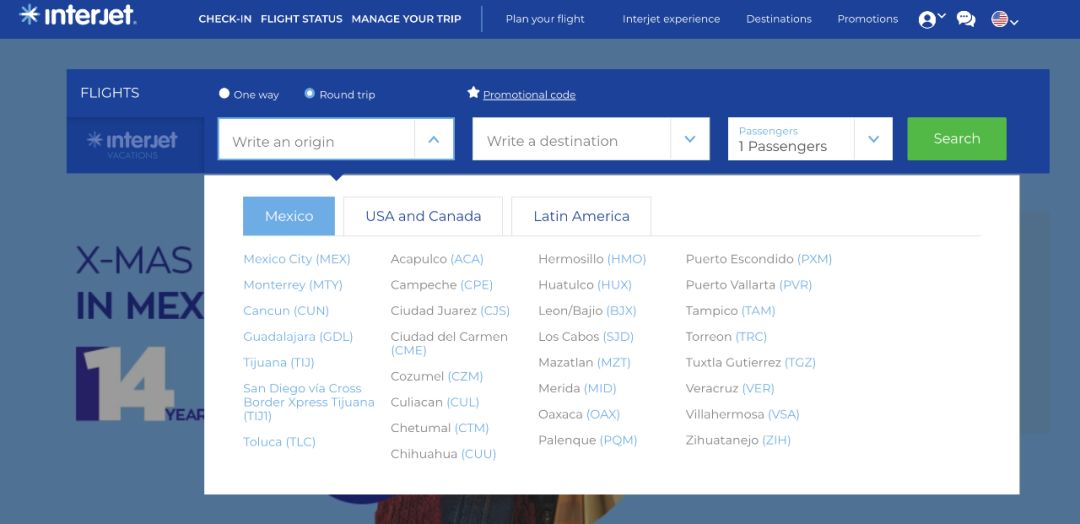Expand the Passengers dropdown chevron
This screenshot has width=1080, height=524.
(x=873, y=139)
